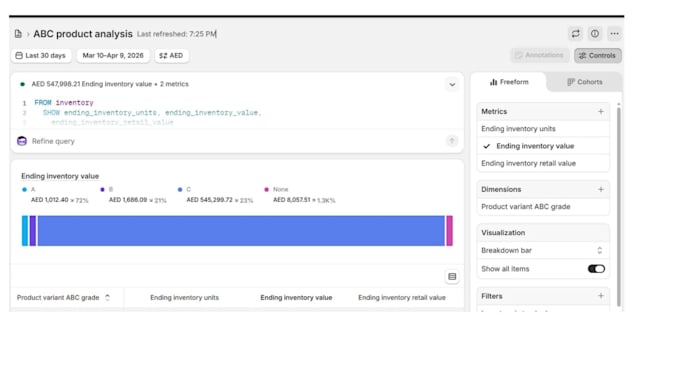The height and width of the screenshot is (367, 680).
Task: Switch to the Freeform tab
Action: pos(509,82)
